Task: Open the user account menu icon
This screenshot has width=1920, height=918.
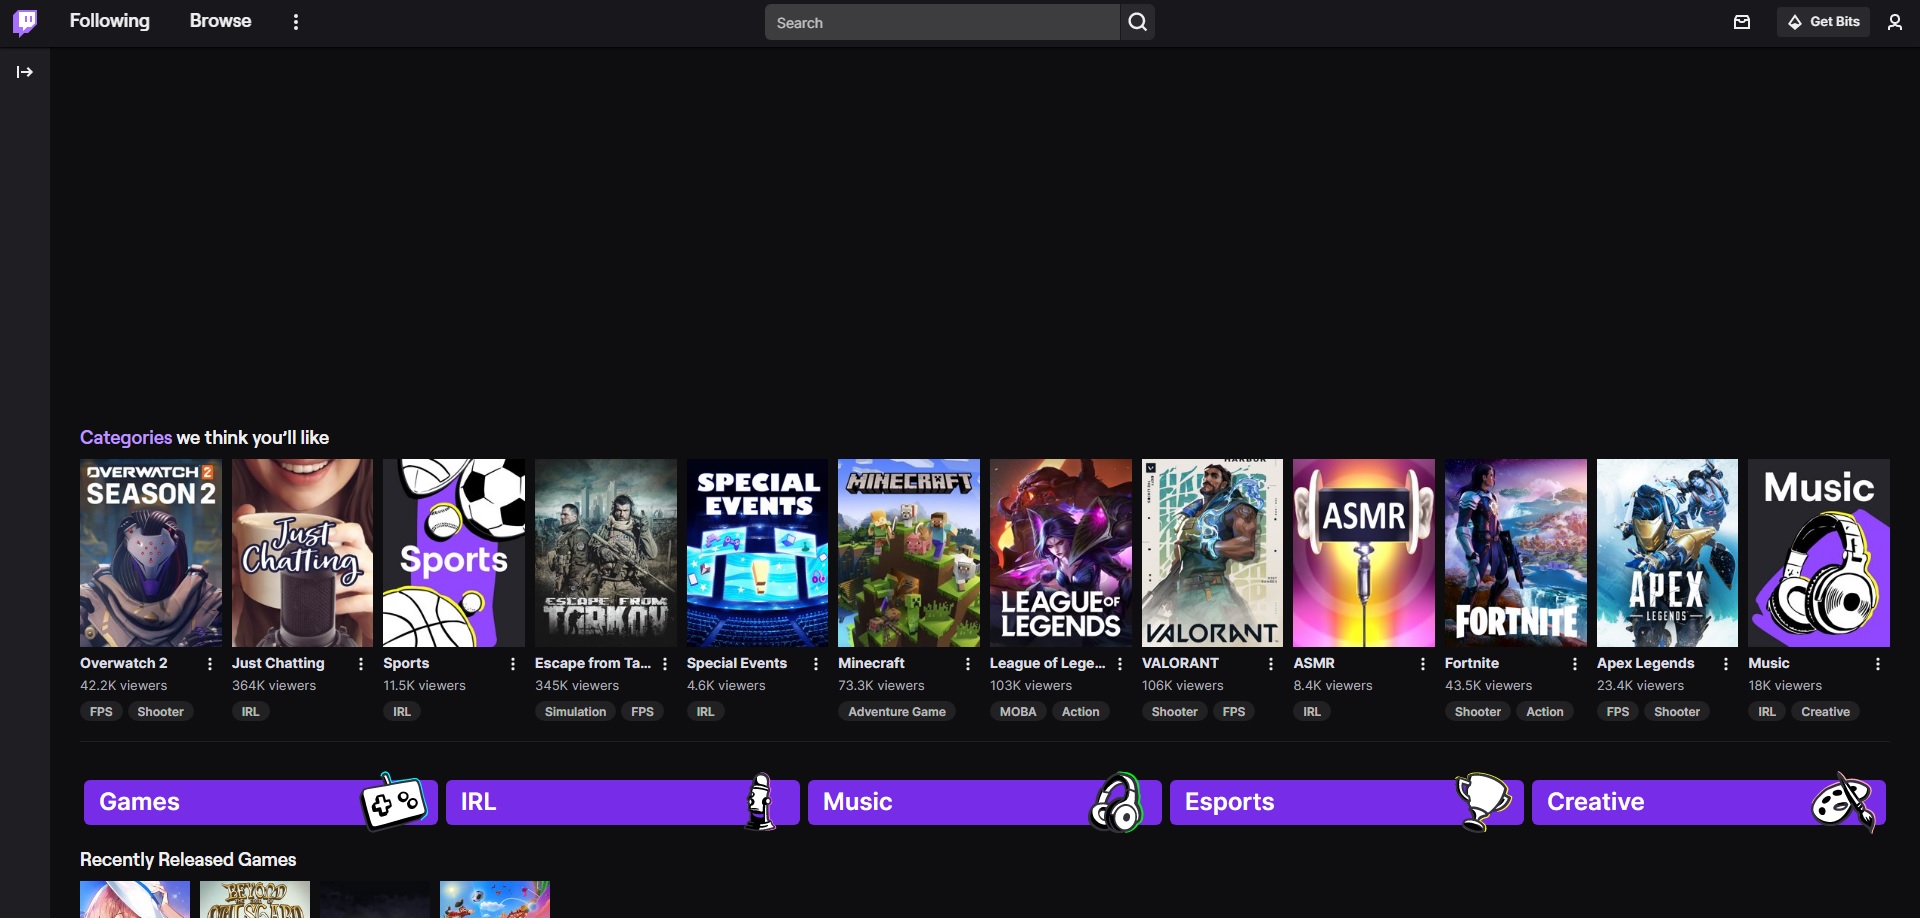Action: click(1895, 22)
